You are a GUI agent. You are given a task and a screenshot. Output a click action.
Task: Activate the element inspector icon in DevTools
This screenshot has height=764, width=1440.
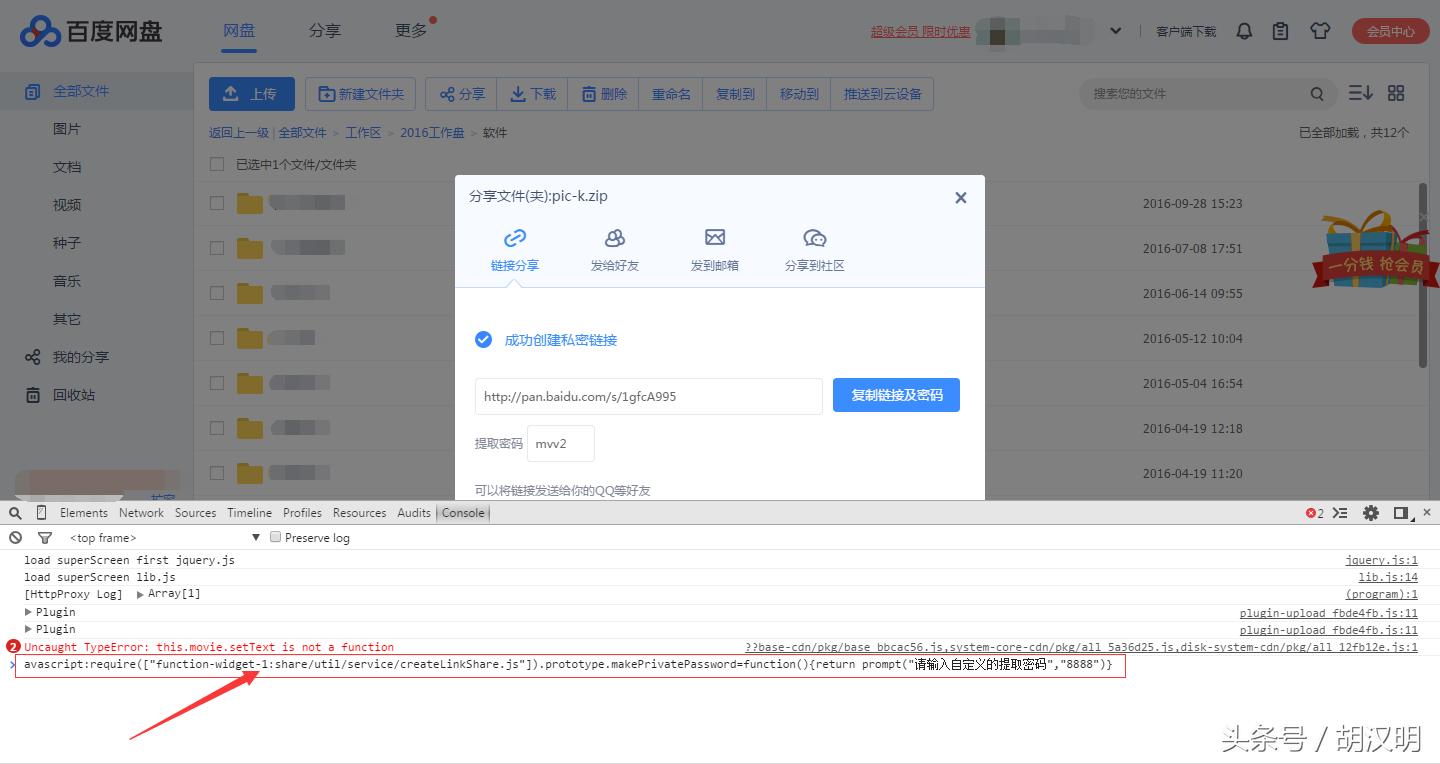click(15, 512)
